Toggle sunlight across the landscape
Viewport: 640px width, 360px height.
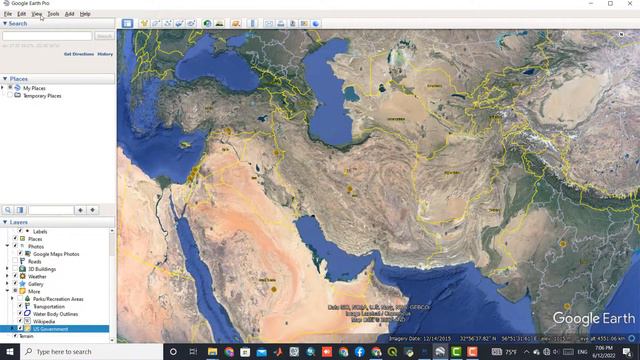pos(220,23)
